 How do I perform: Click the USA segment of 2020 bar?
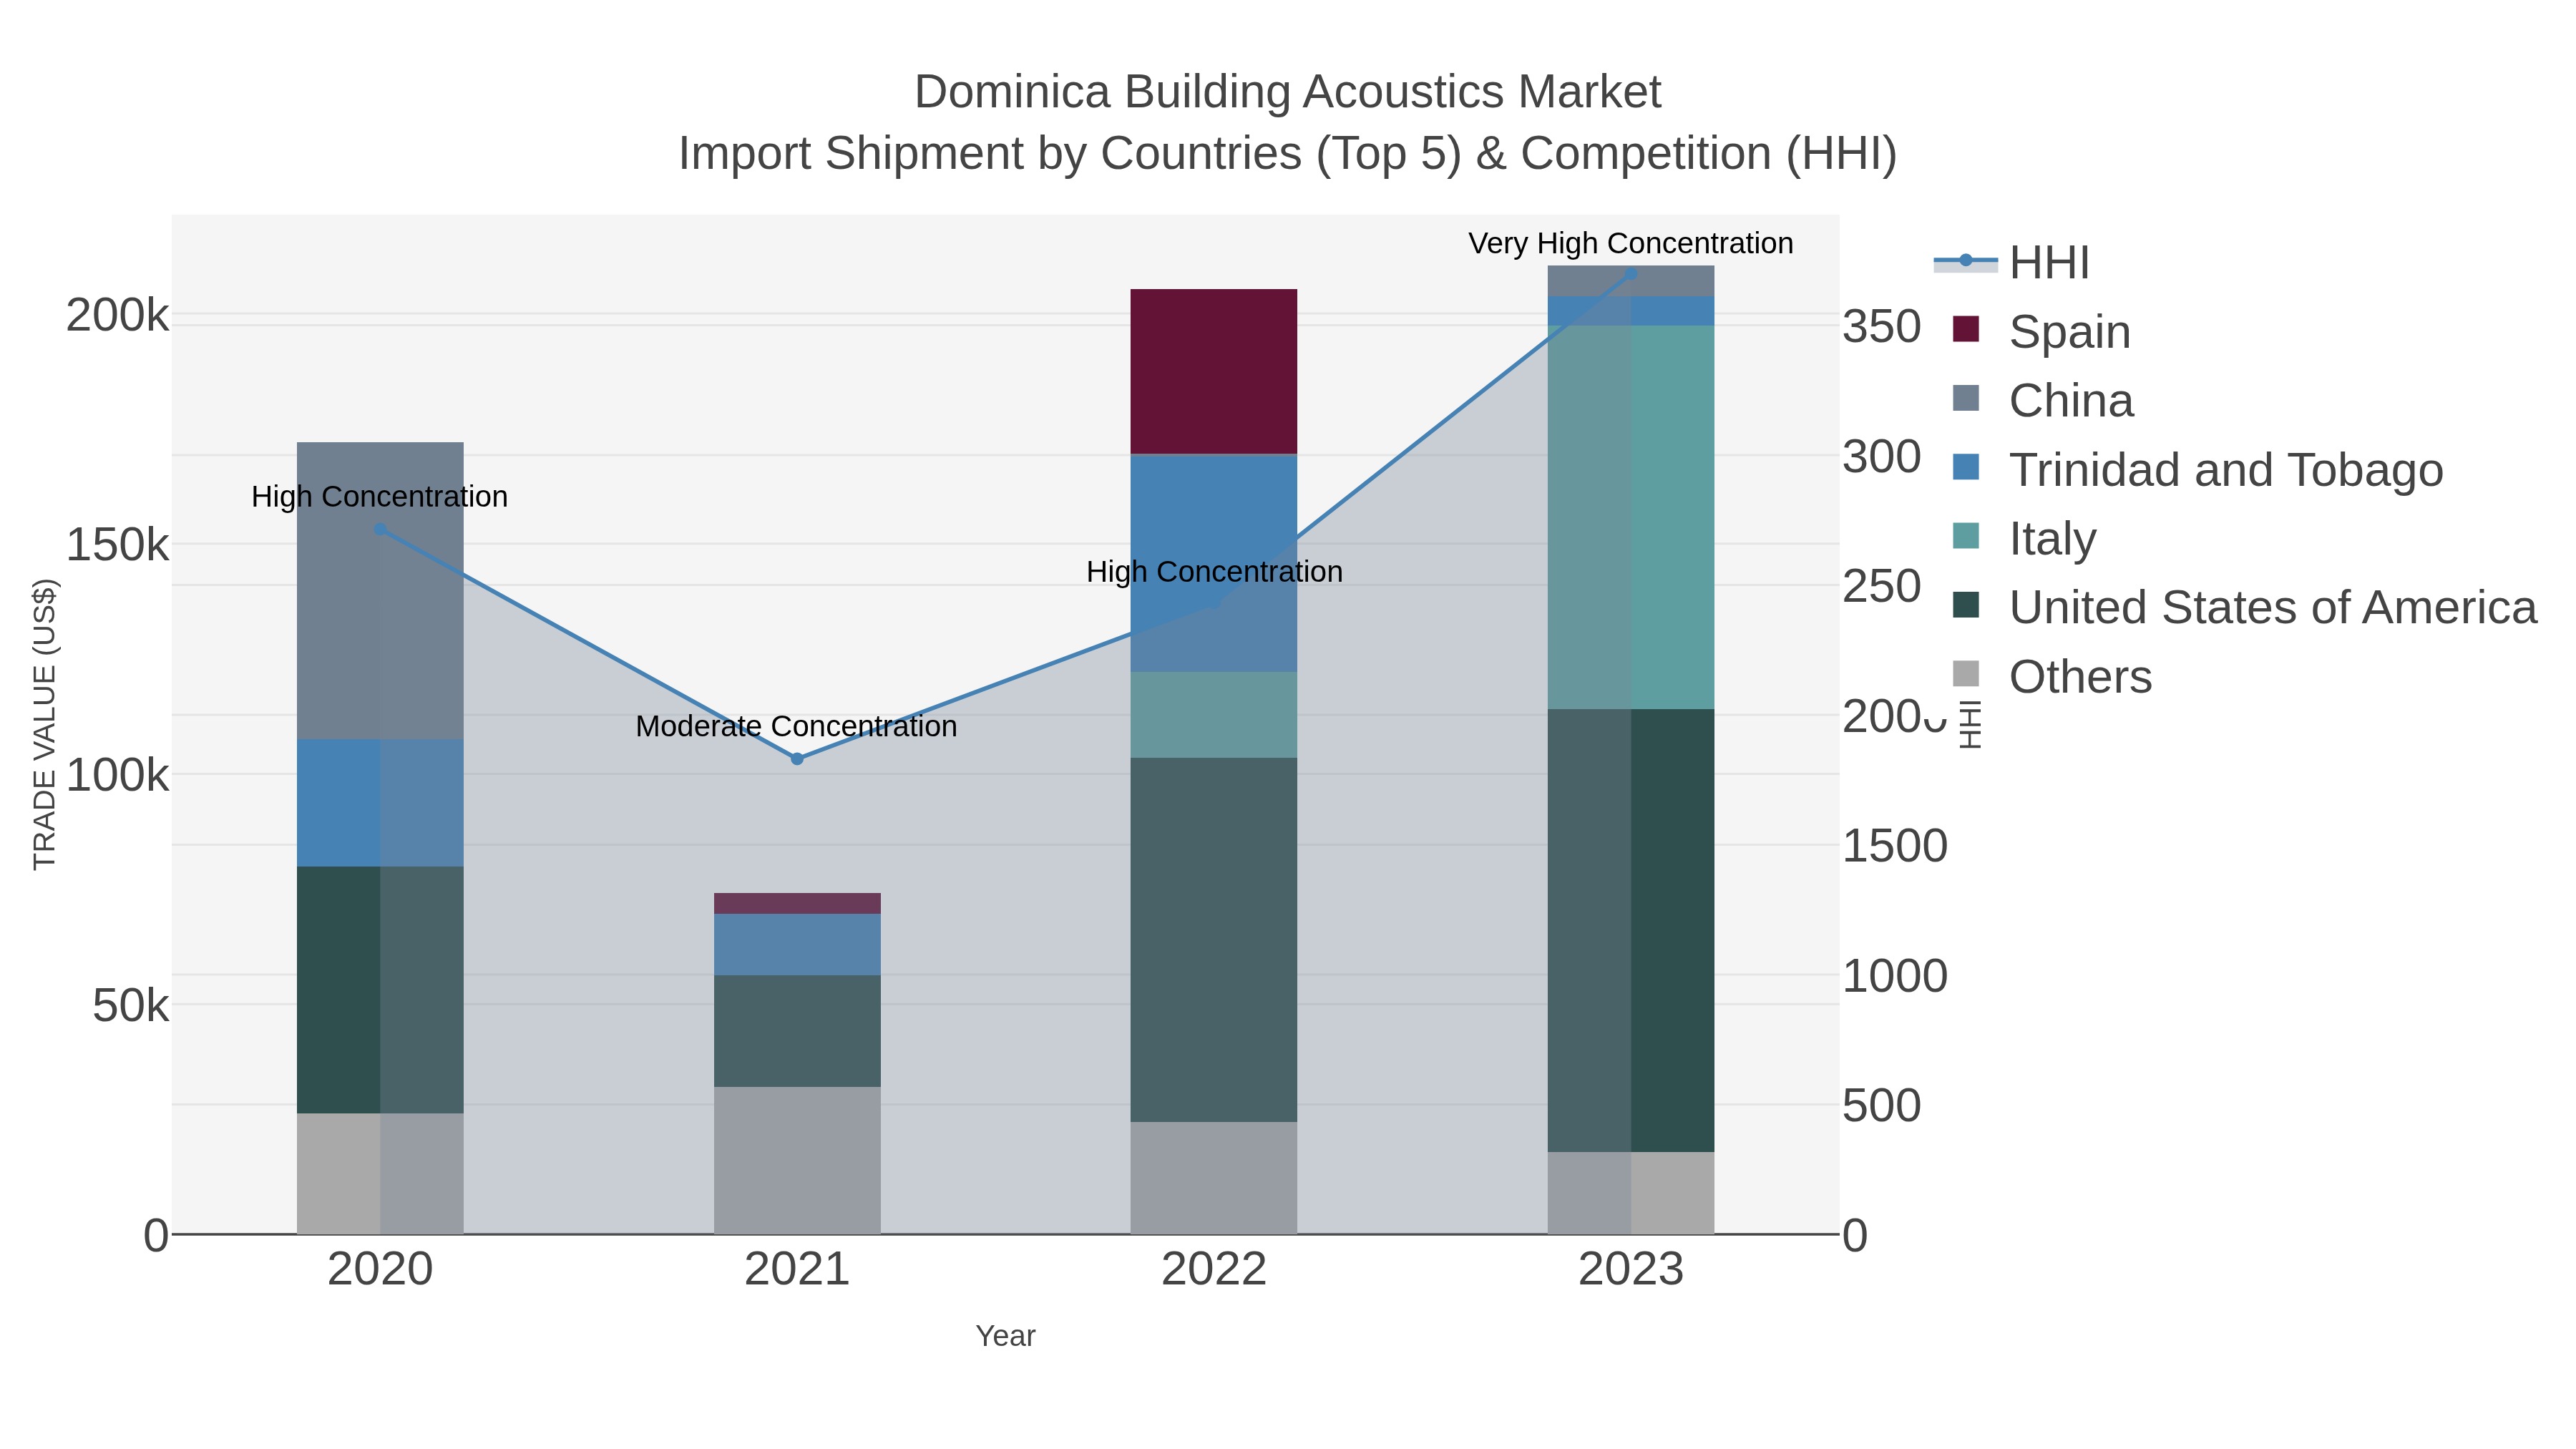pos(380,990)
